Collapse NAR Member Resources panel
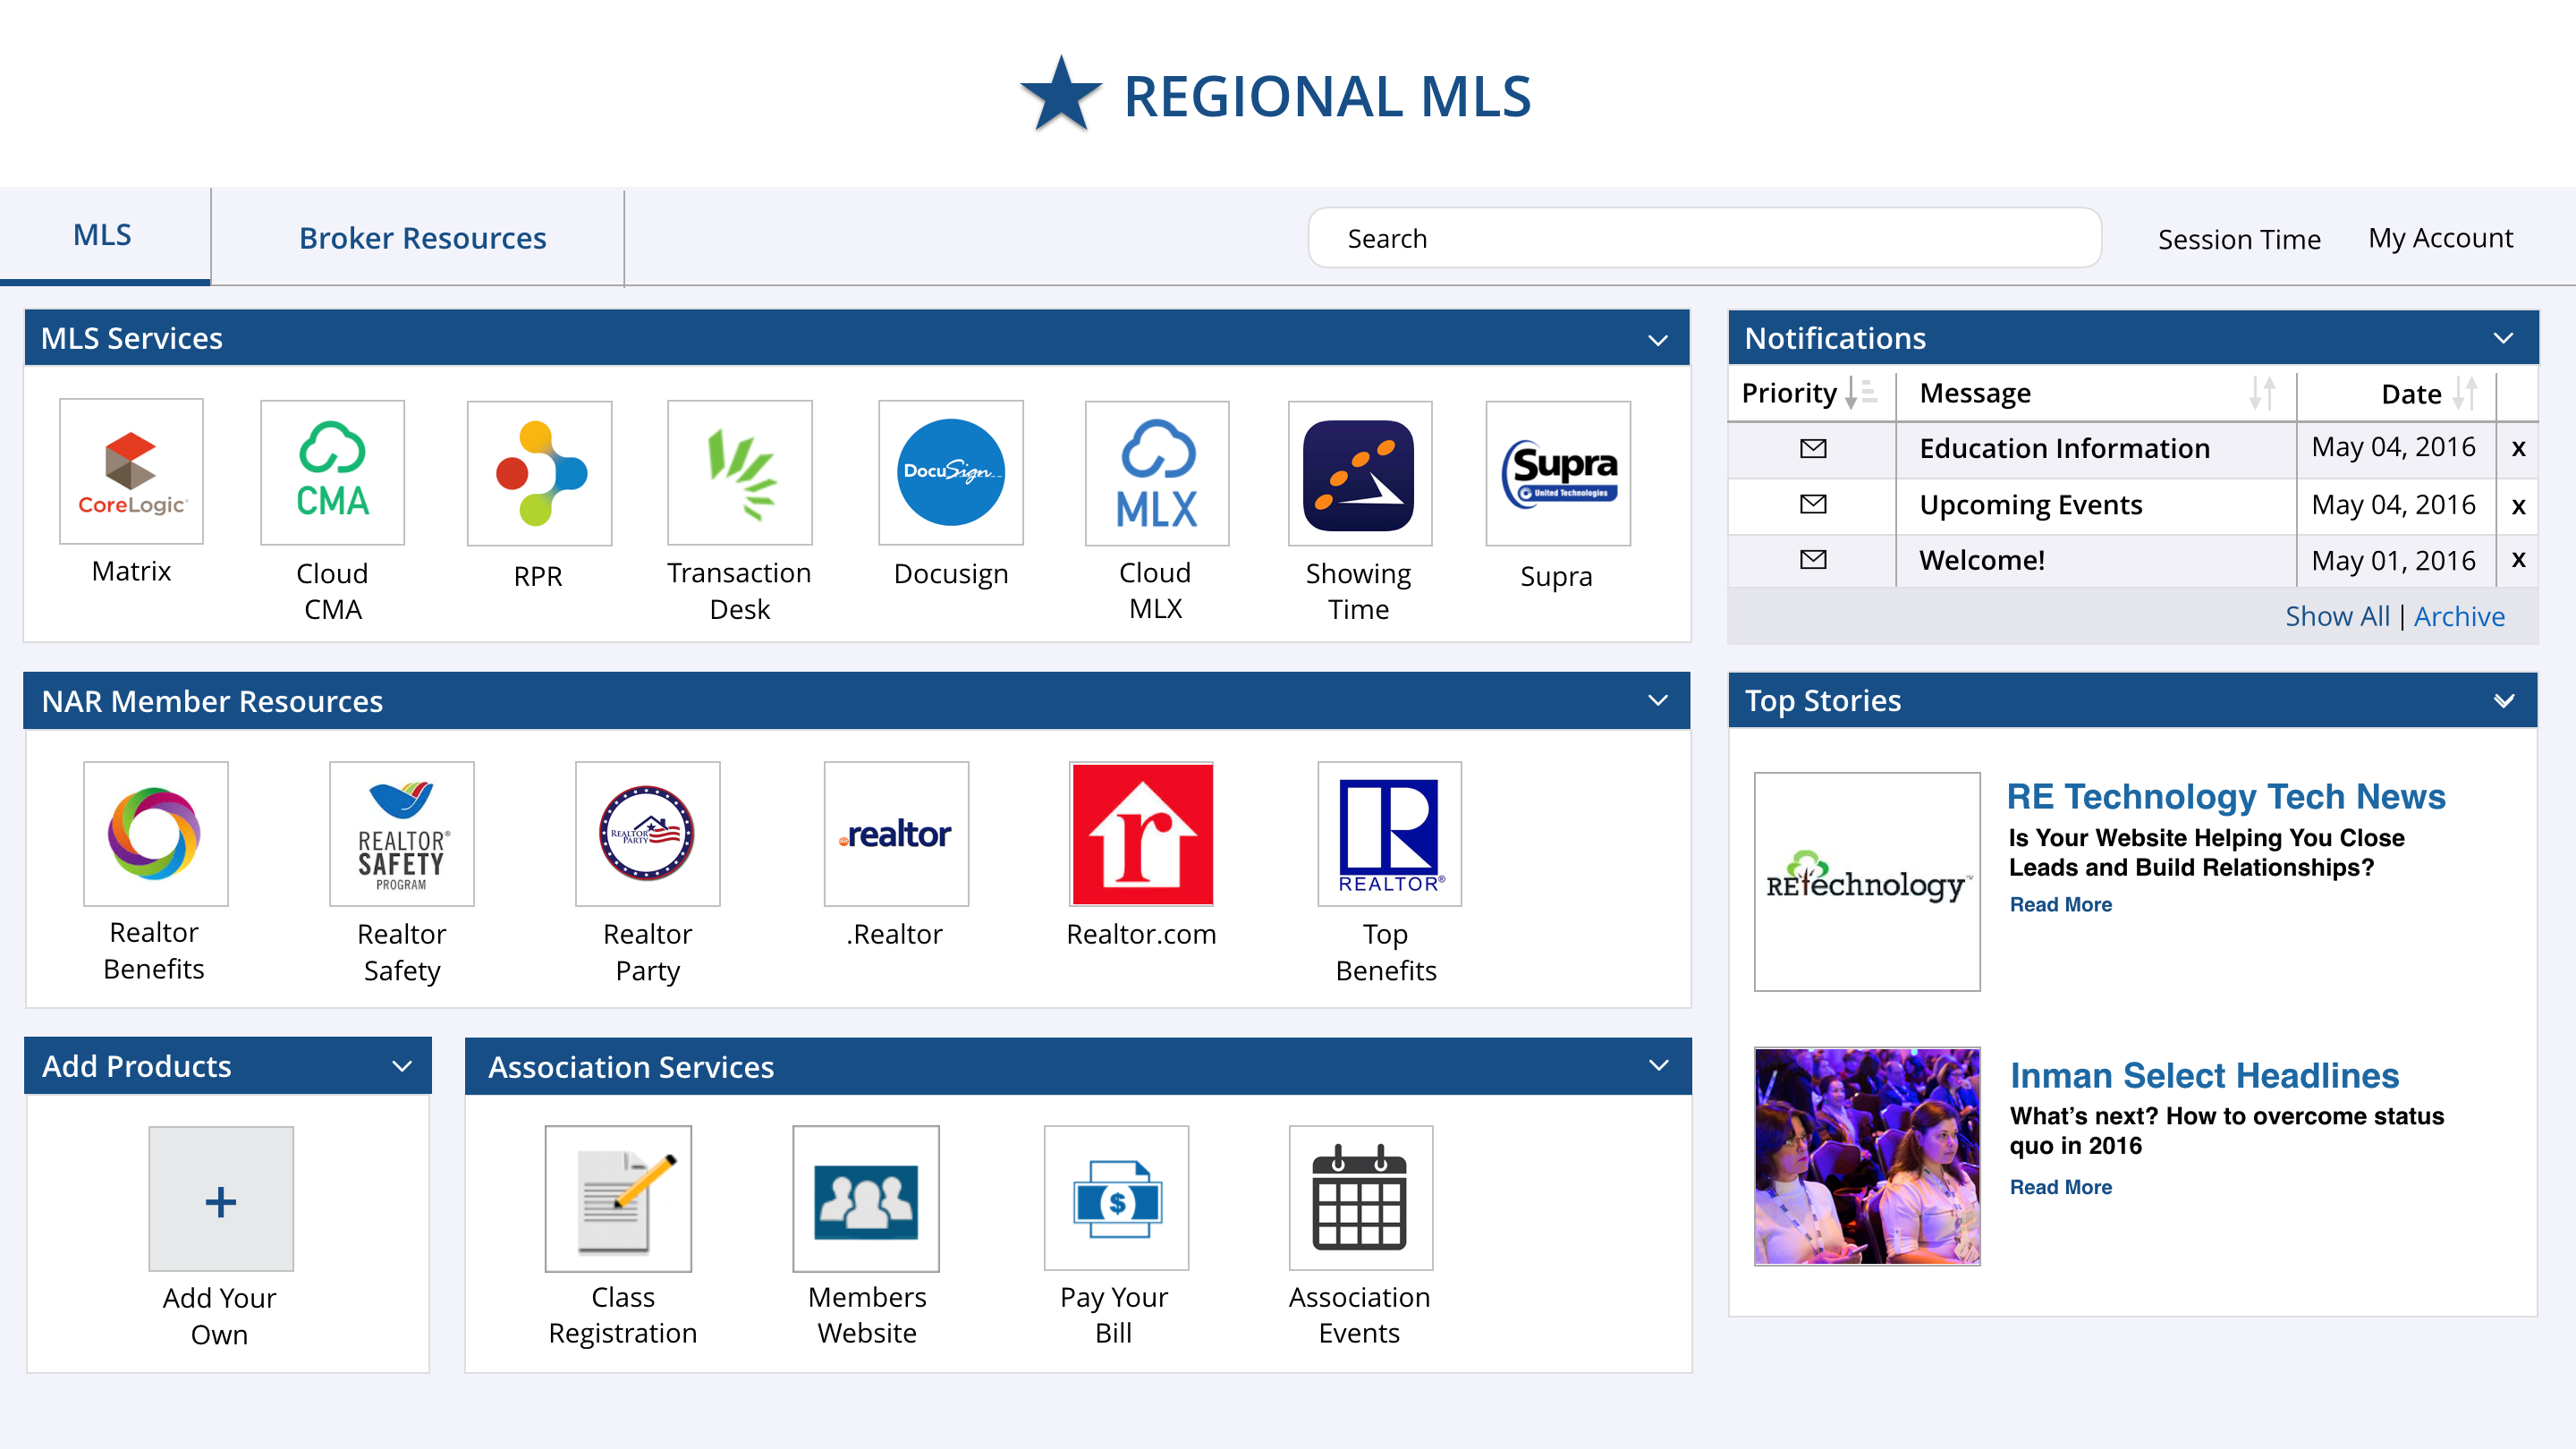This screenshot has height=1449, width=2576. tap(1658, 700)
